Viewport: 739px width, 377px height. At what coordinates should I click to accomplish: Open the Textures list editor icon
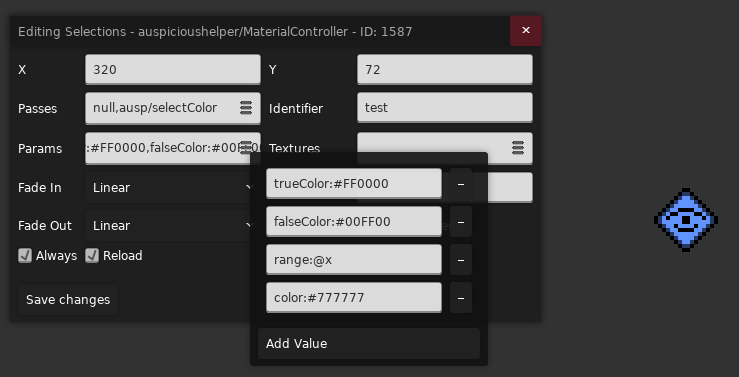[x=517, y=148]
